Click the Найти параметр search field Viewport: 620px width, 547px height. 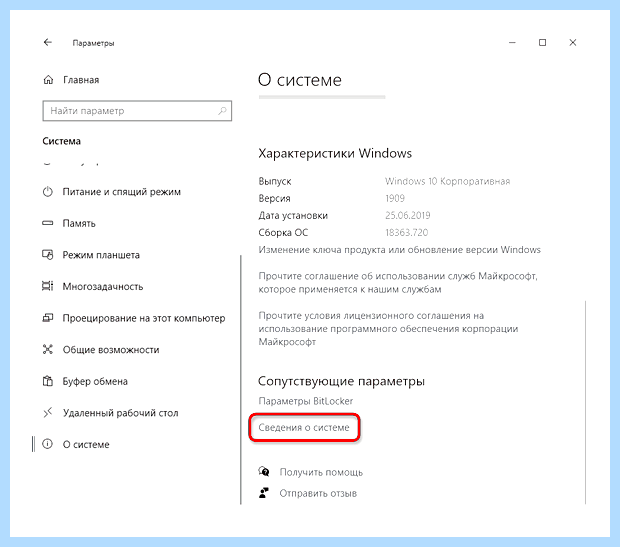[x=137, y=111]
